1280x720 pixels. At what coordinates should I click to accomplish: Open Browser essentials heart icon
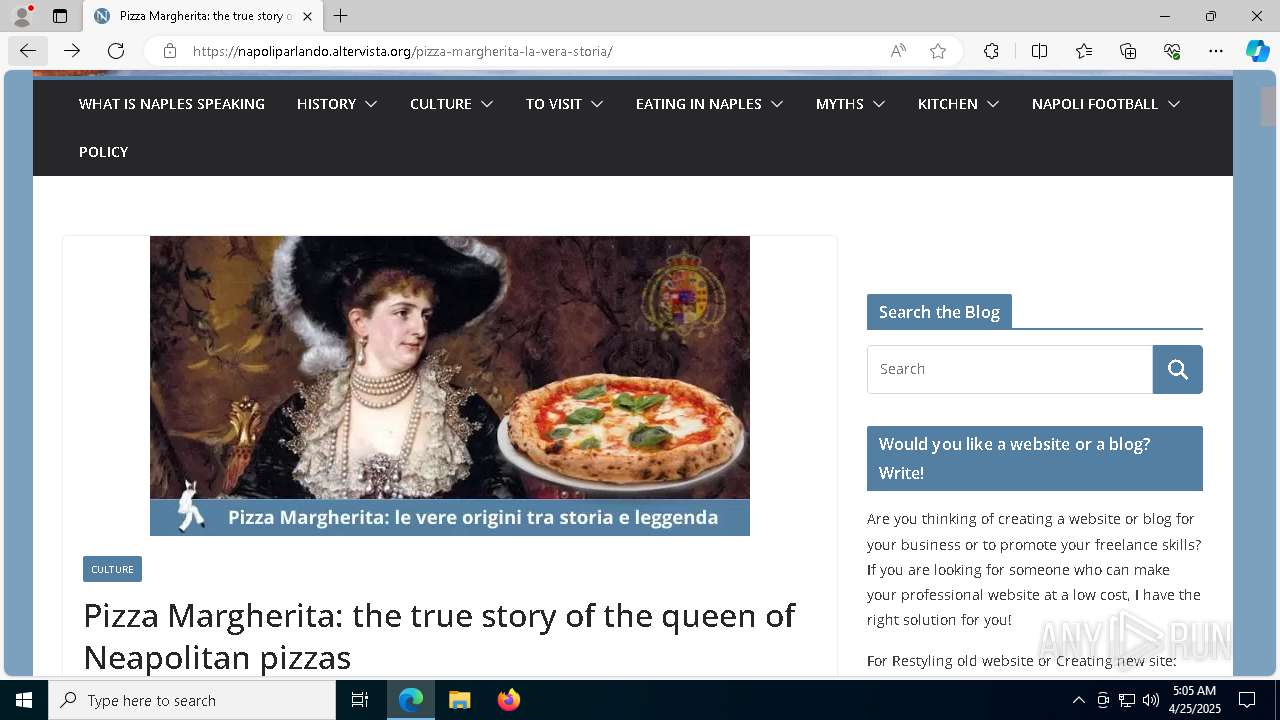1172,51
